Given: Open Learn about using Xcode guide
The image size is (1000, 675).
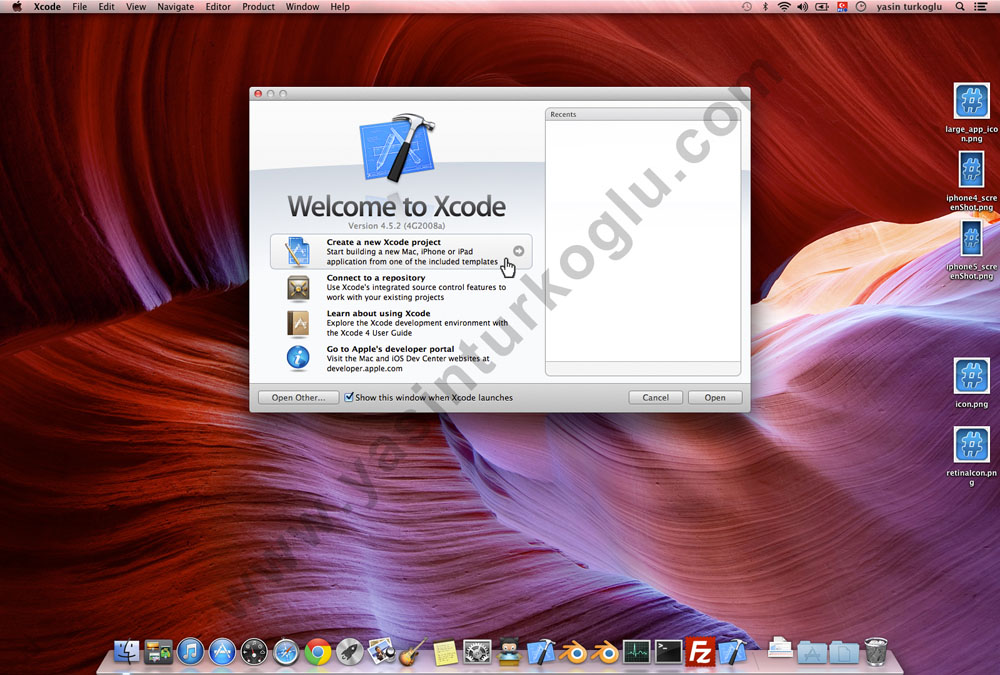Looking at the screenshot, I should click(x=401, y=323).
